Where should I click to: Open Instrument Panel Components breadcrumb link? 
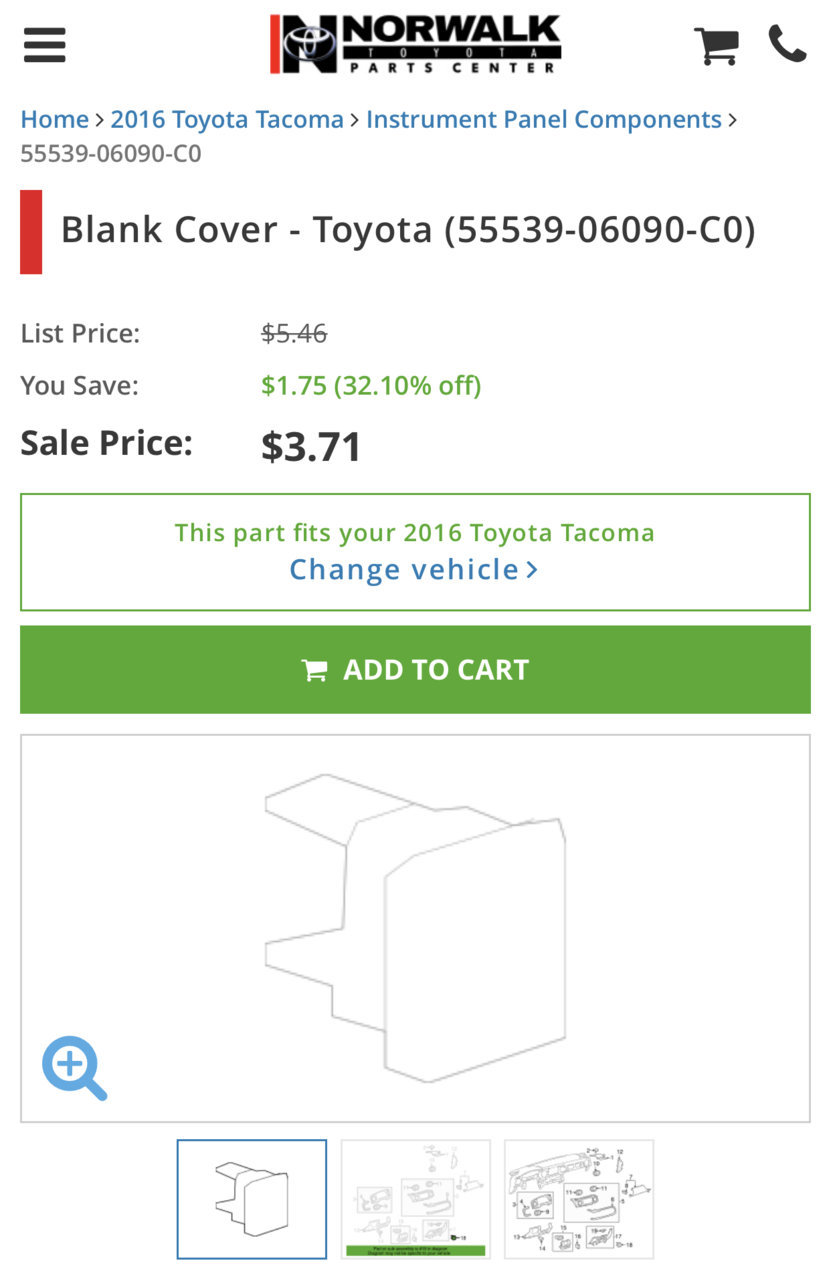coord(544,120)
